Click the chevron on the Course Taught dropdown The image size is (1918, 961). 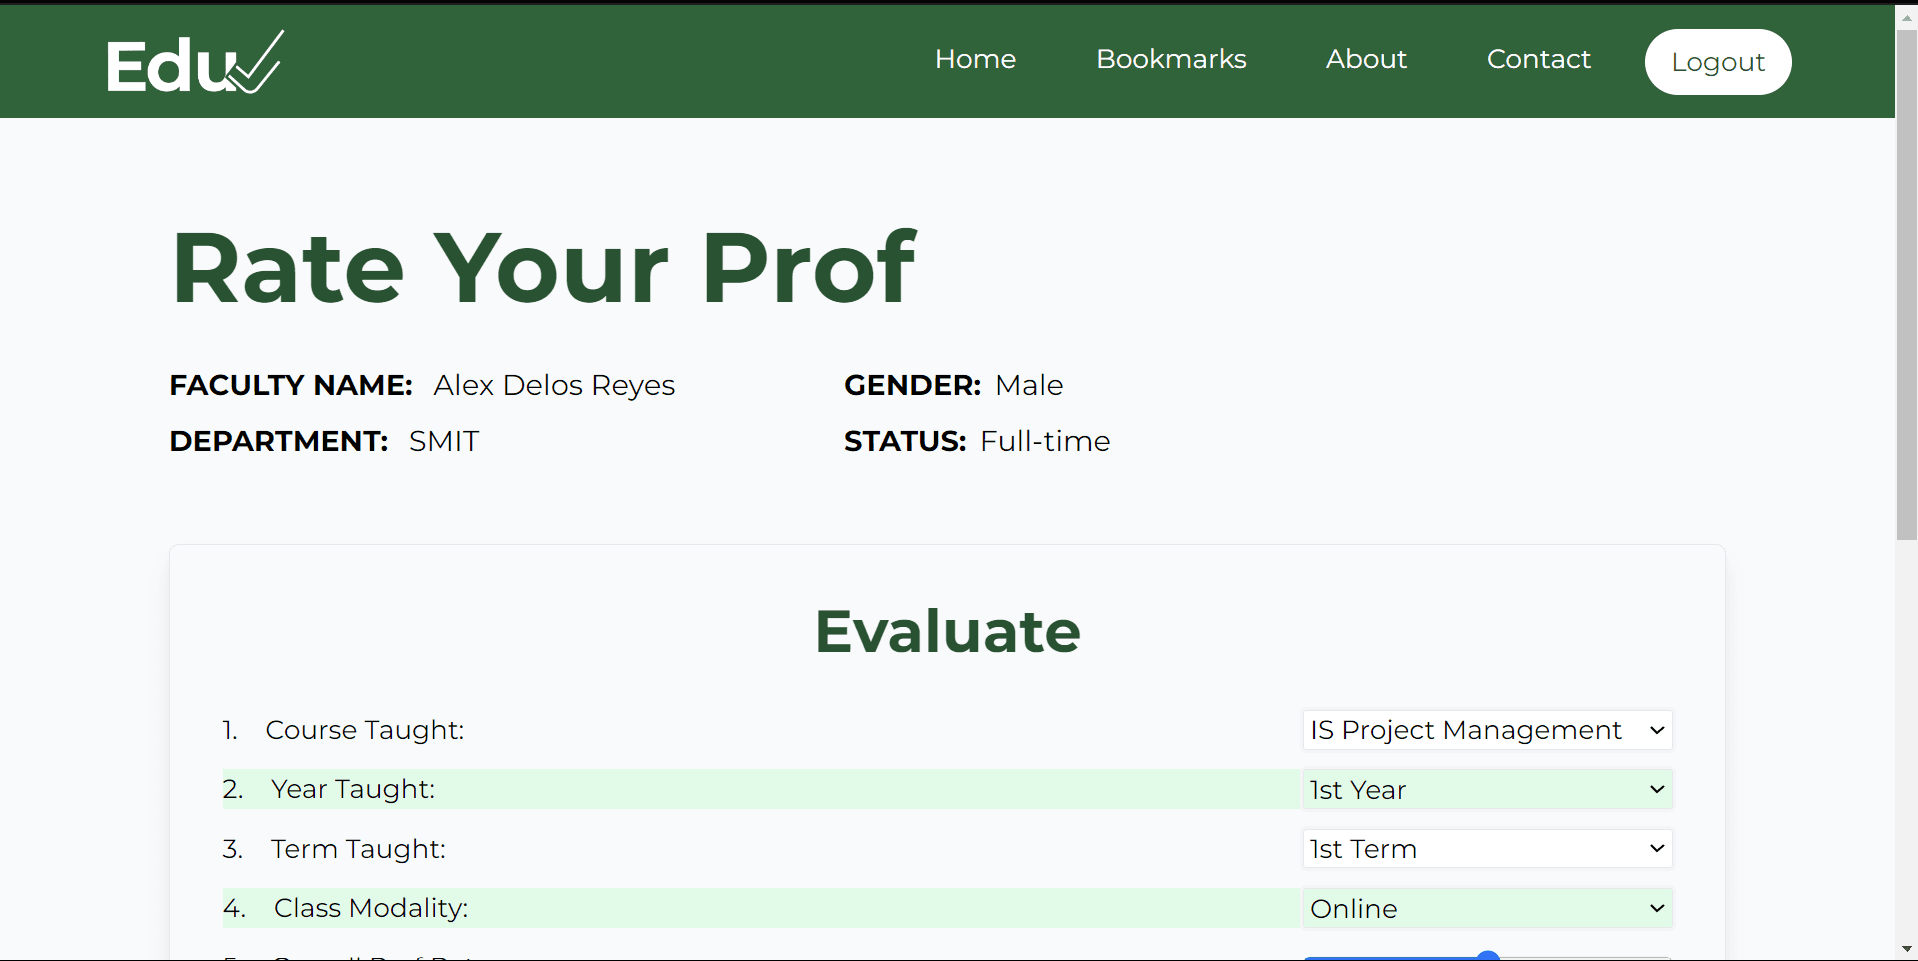click(1656, 730)
